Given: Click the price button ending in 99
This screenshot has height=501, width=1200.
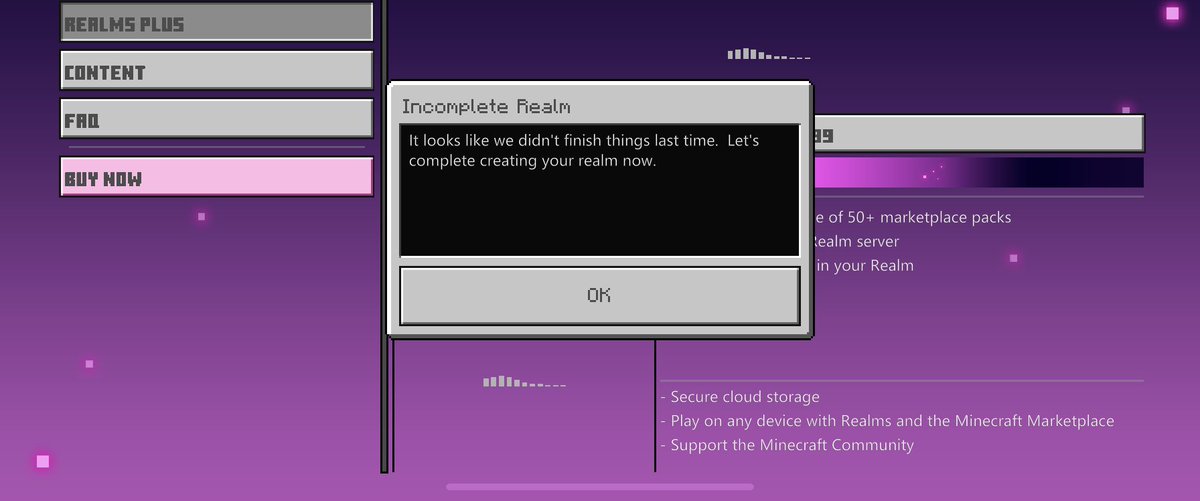Looking at the screenshot, I should 978,134.
